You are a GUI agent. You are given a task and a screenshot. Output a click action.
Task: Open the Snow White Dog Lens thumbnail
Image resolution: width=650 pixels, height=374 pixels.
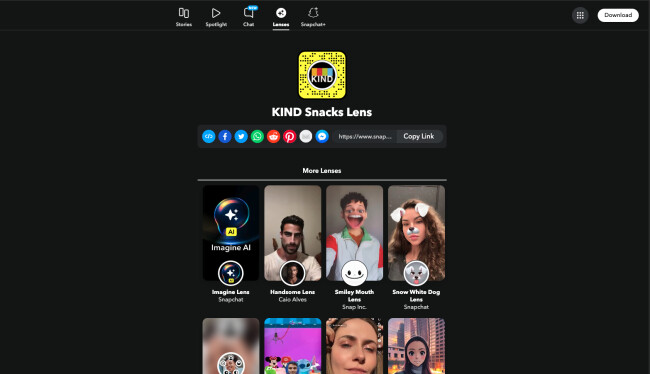(x=416, y=233)
